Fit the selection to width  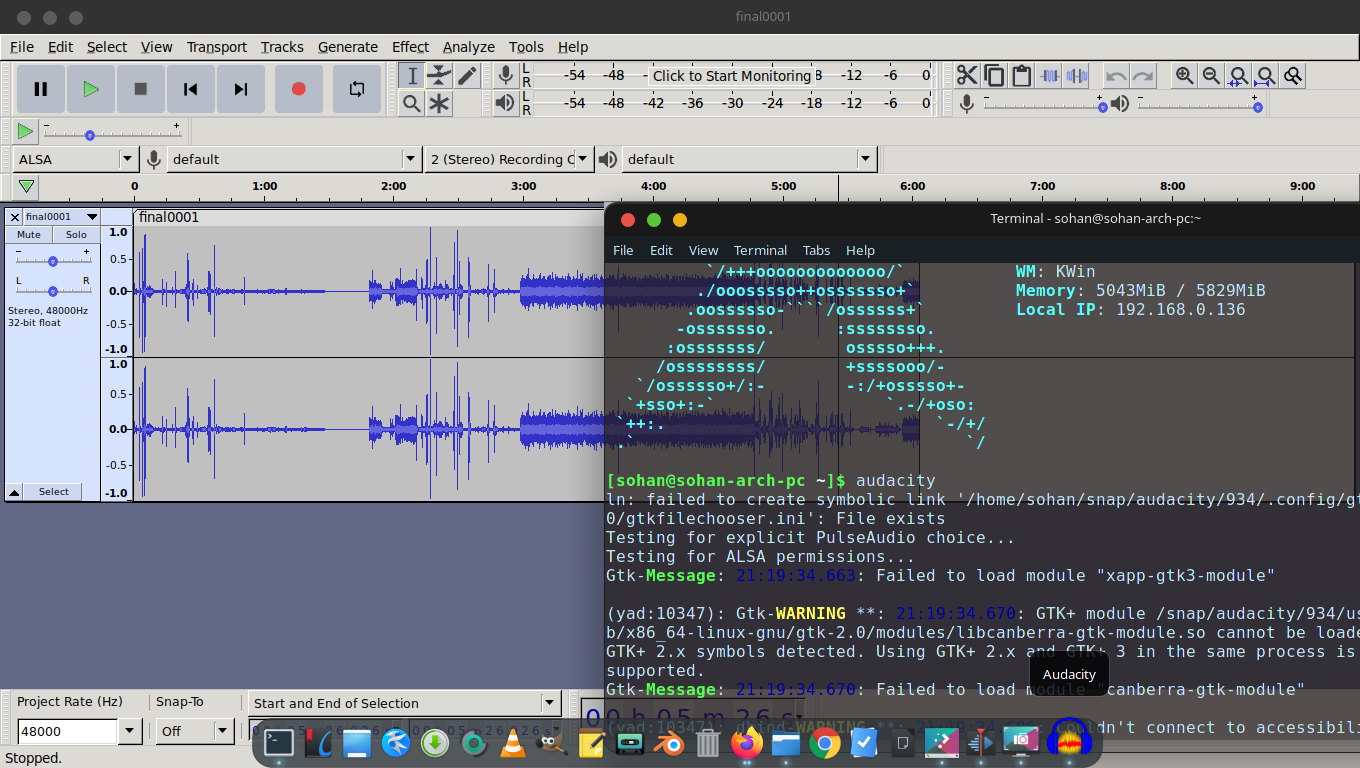point(1238,76)
